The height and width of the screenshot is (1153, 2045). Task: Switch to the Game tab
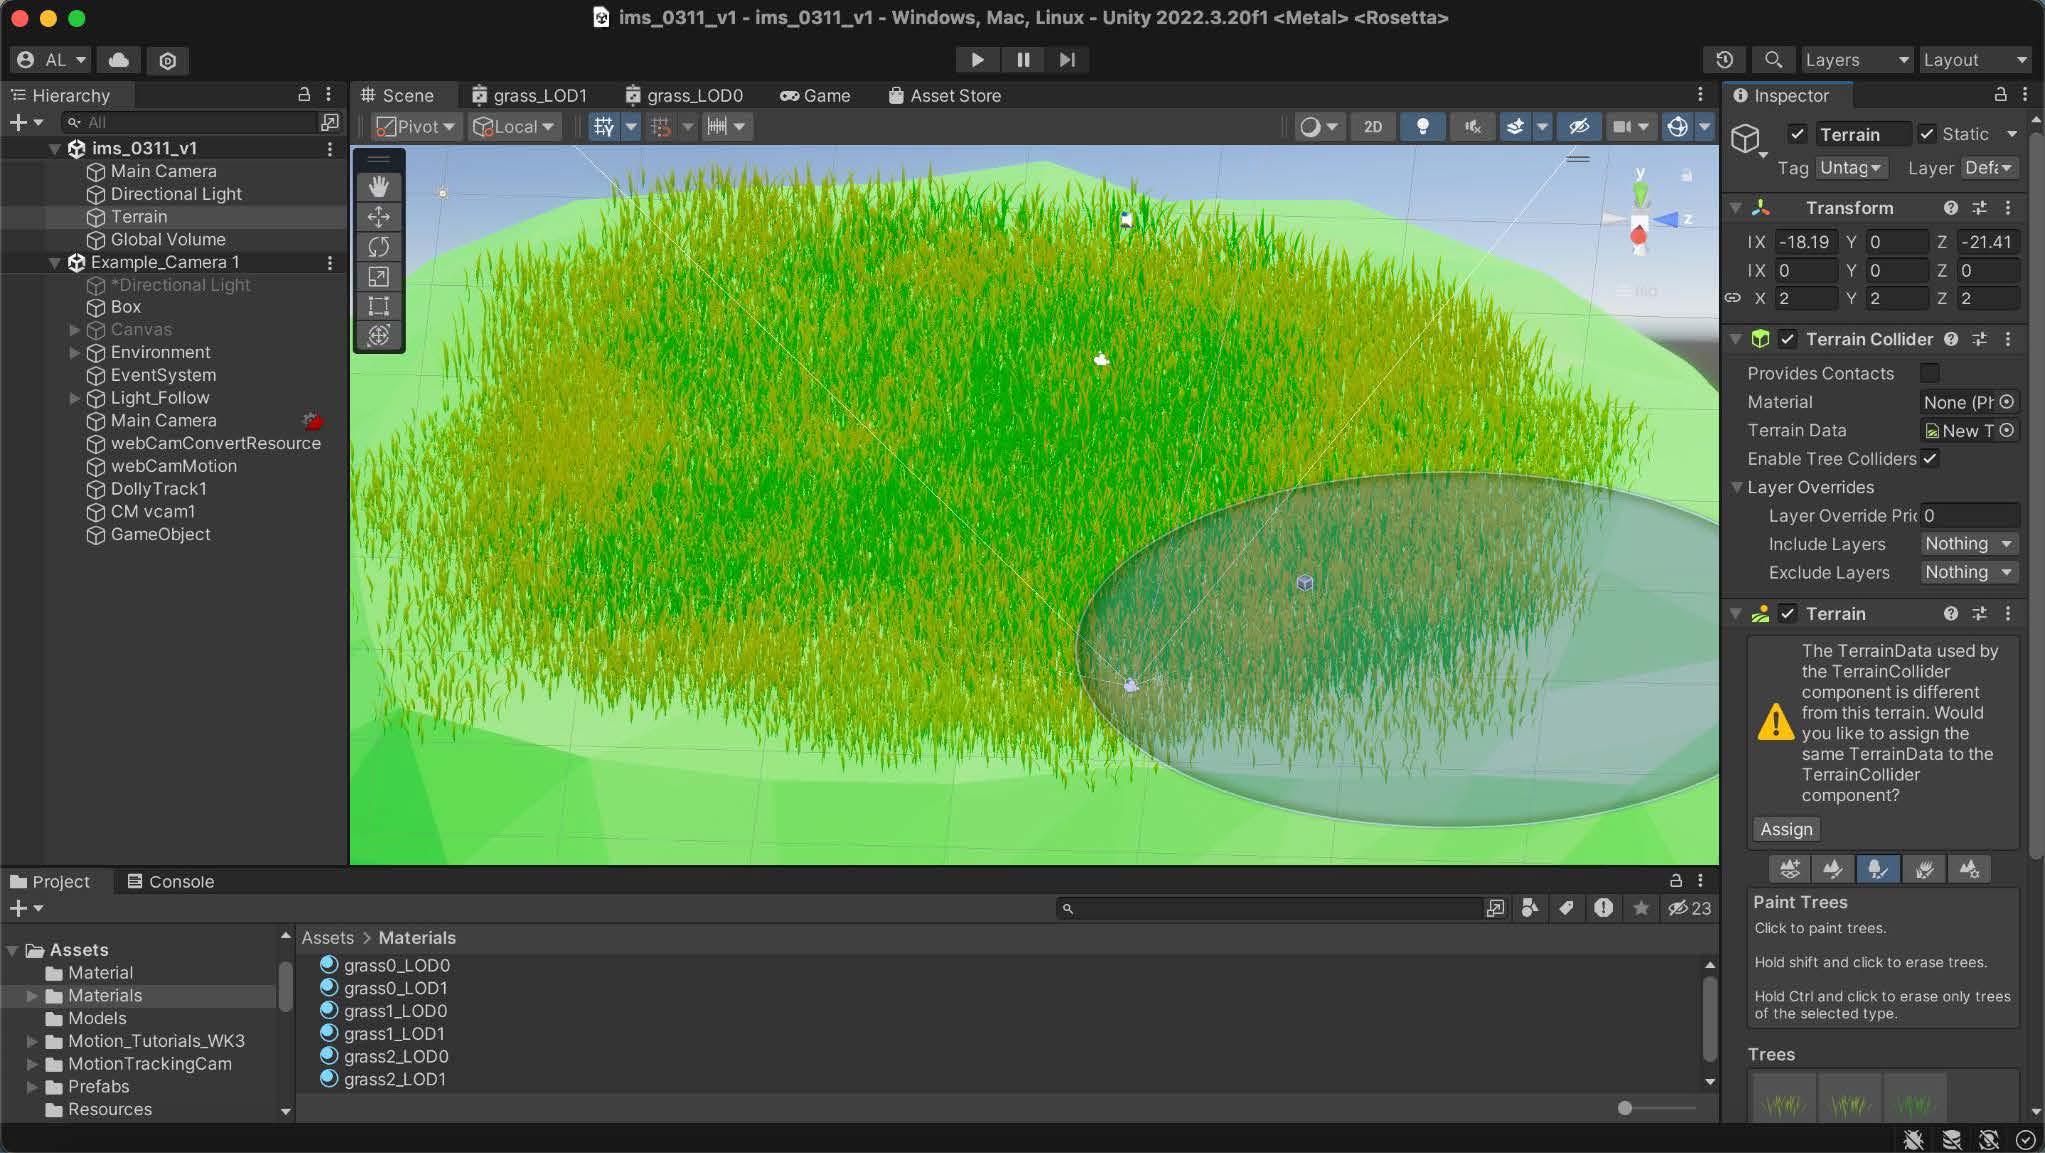coord(815,95)
